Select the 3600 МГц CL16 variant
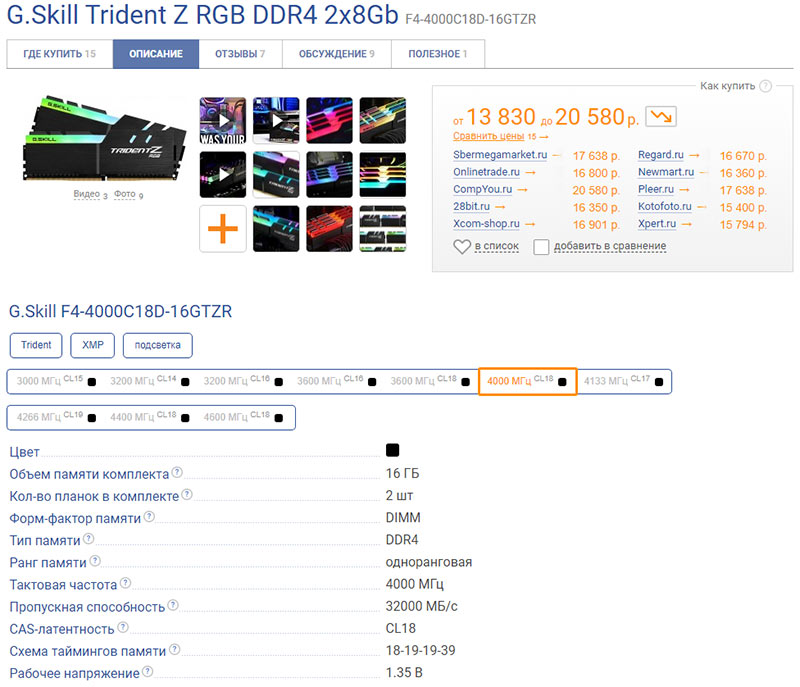 336,381
